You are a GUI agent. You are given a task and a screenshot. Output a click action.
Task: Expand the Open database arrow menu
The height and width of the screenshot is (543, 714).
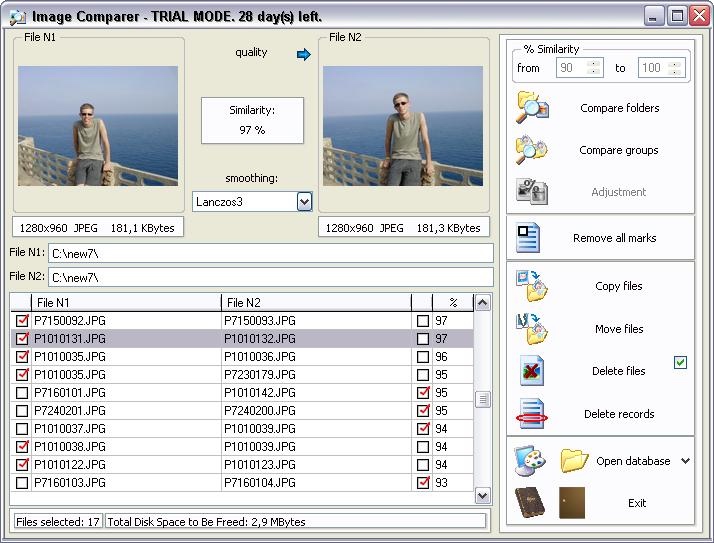[685, 461]
